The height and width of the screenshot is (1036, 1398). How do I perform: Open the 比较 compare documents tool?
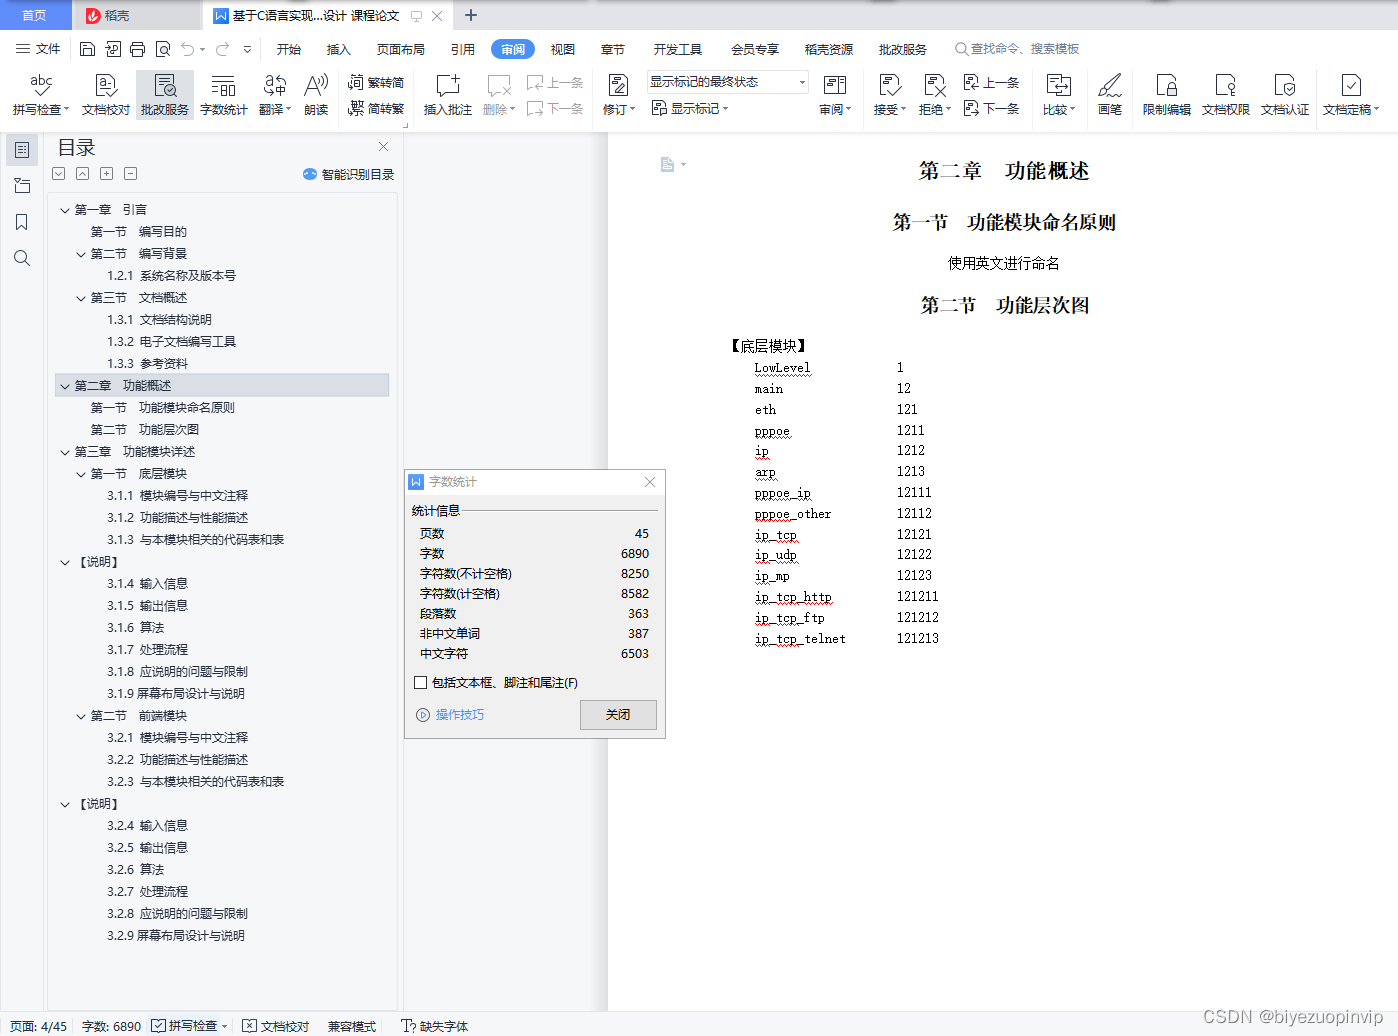[x=1058, y=95]
